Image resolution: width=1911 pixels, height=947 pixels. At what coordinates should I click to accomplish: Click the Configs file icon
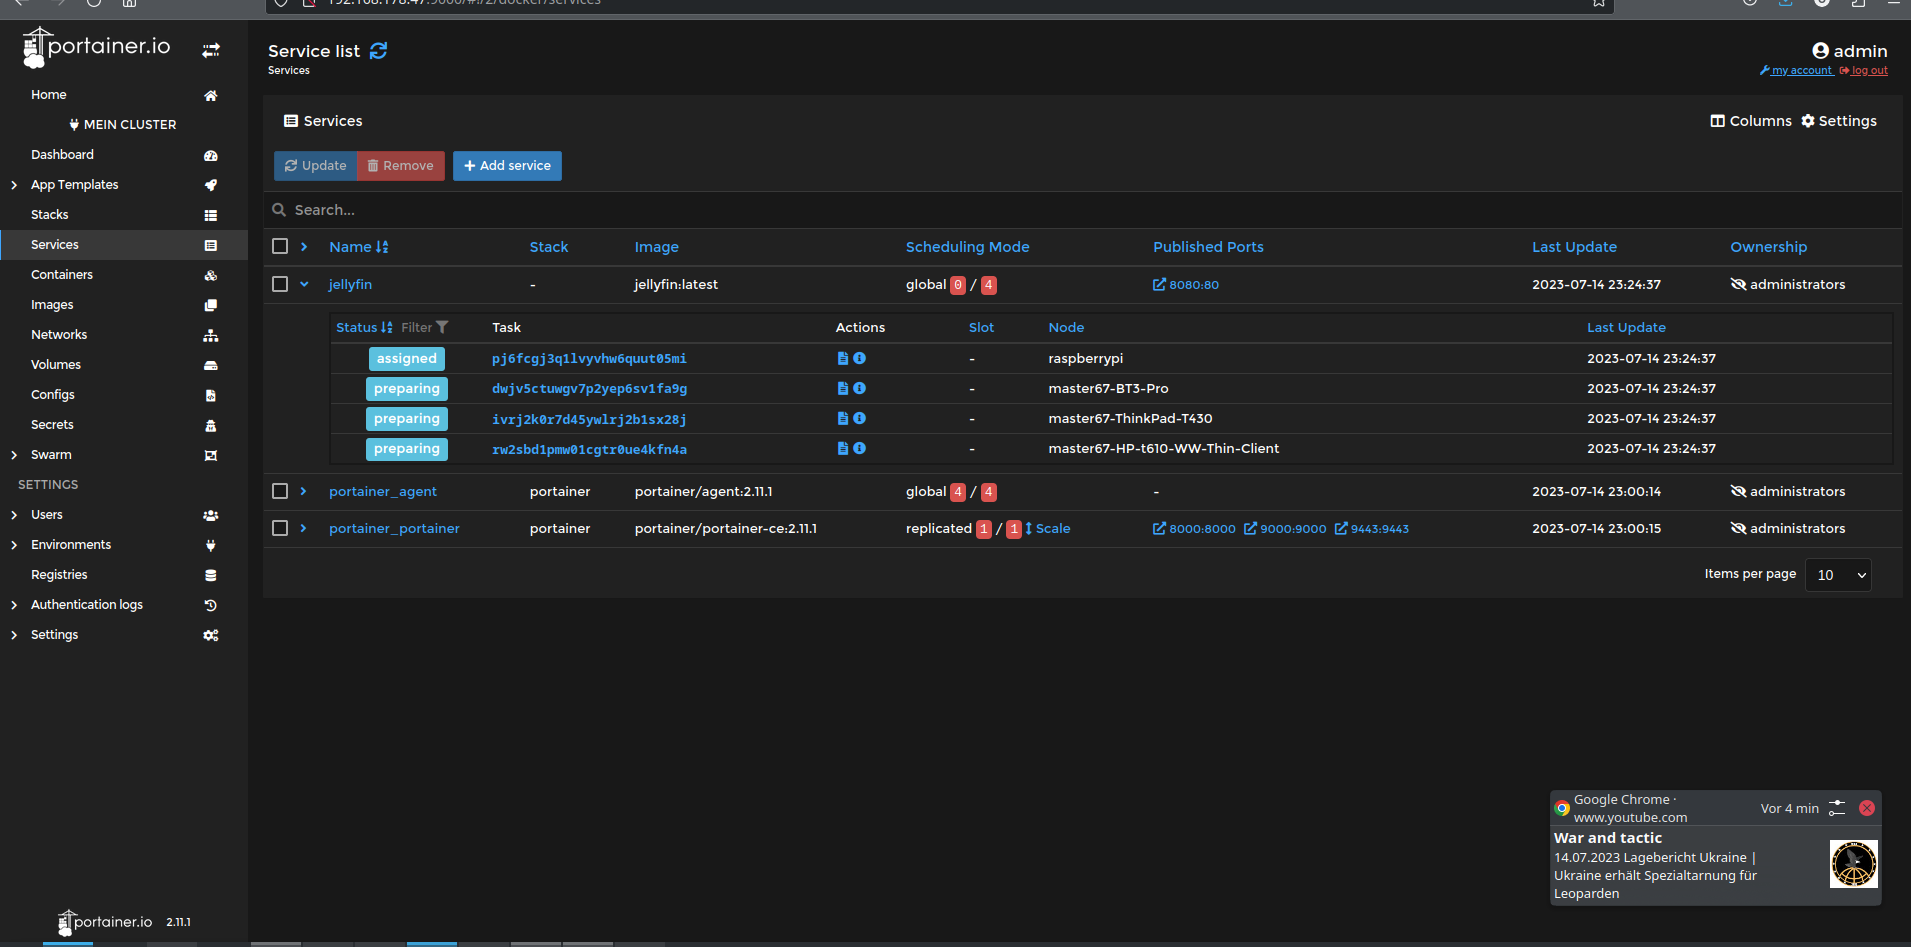tap(211, 395)
